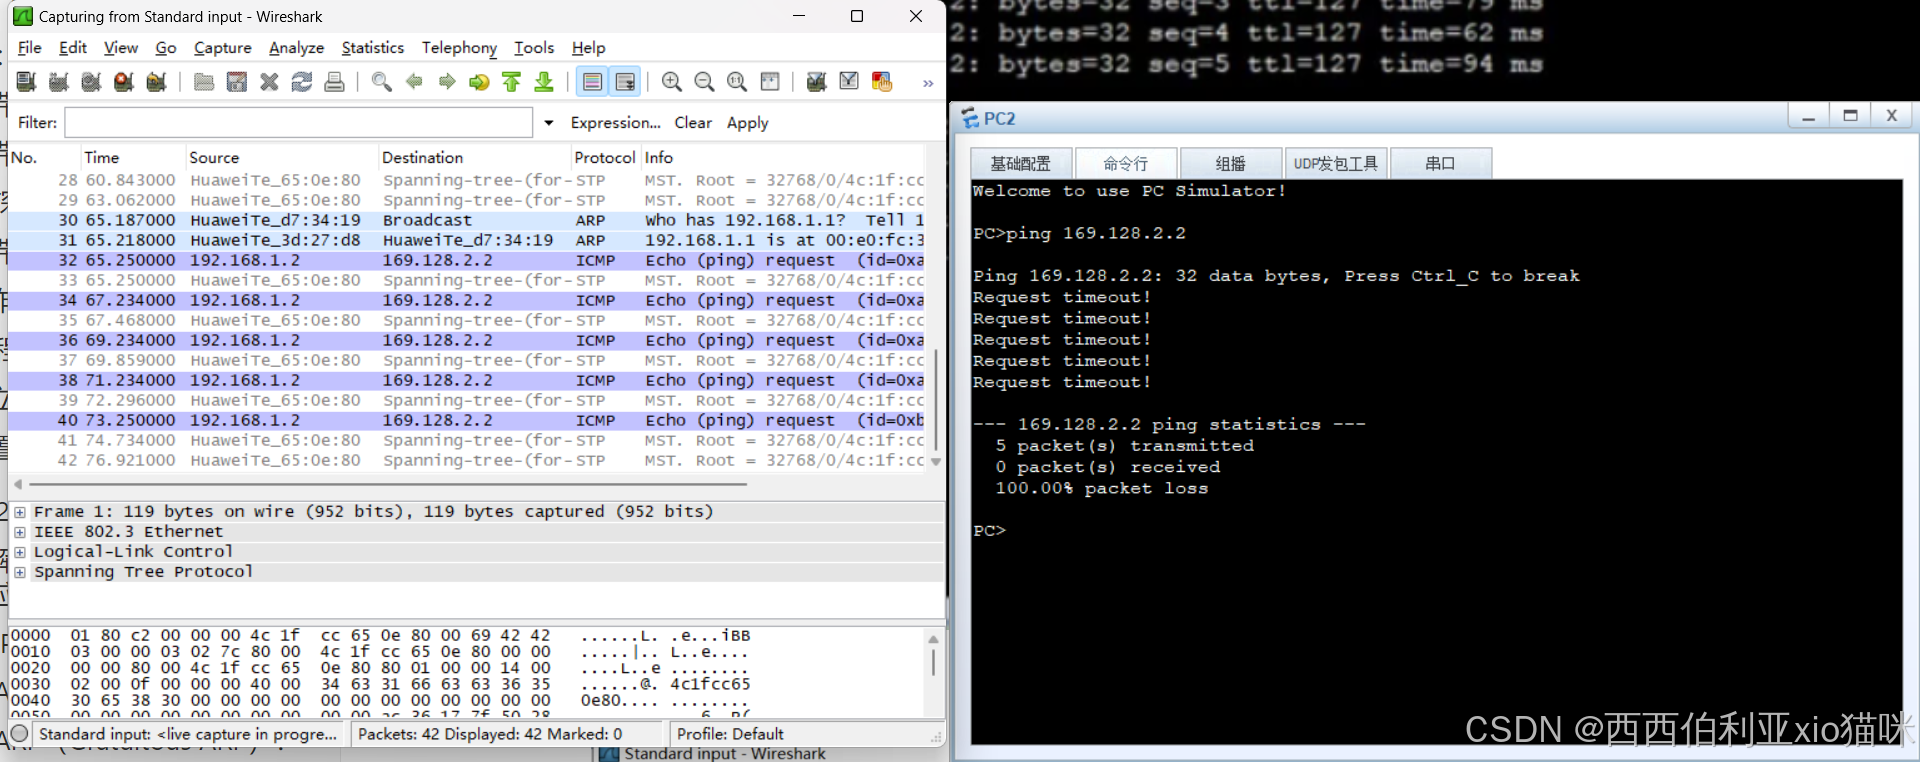Reload this capture file

(x=302, y=82)
